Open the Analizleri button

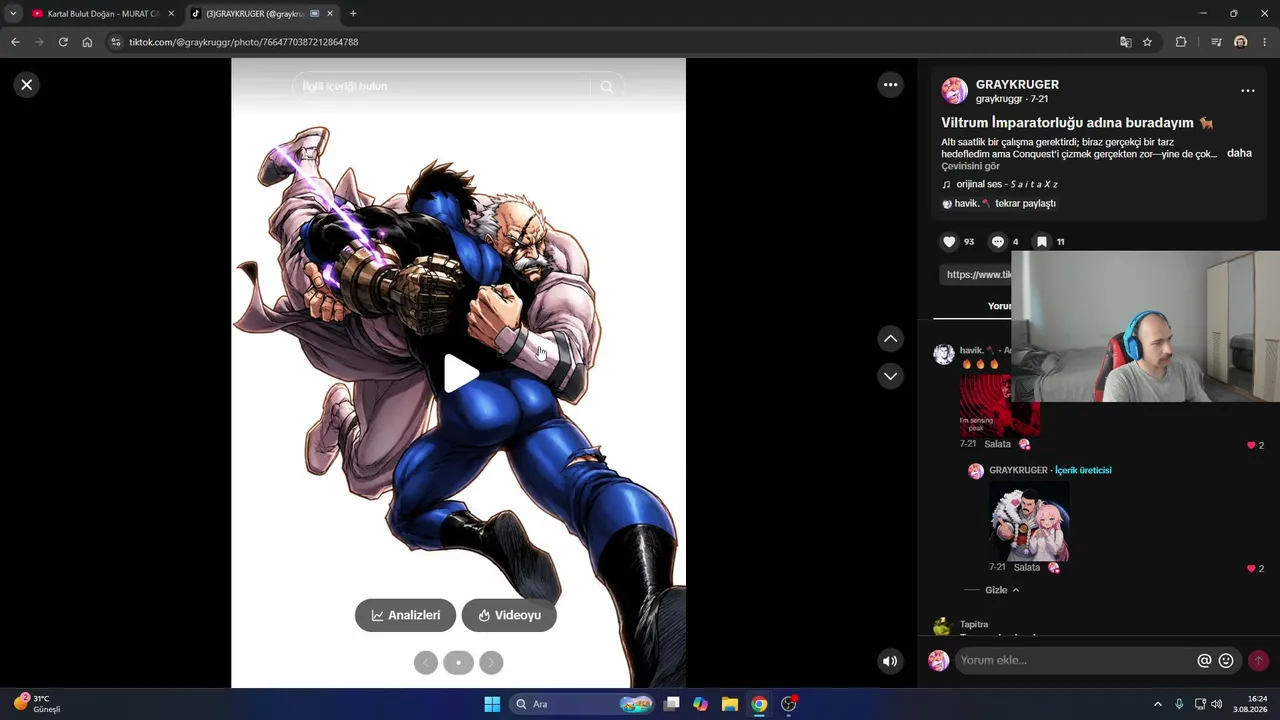405,615
